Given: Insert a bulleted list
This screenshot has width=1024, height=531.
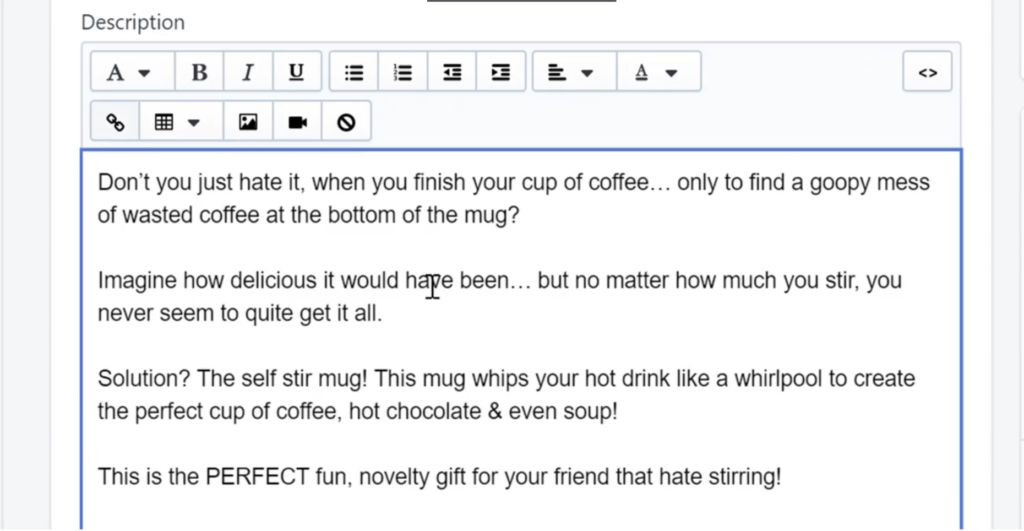Looking at the screenshot, I should coord(354,72).
